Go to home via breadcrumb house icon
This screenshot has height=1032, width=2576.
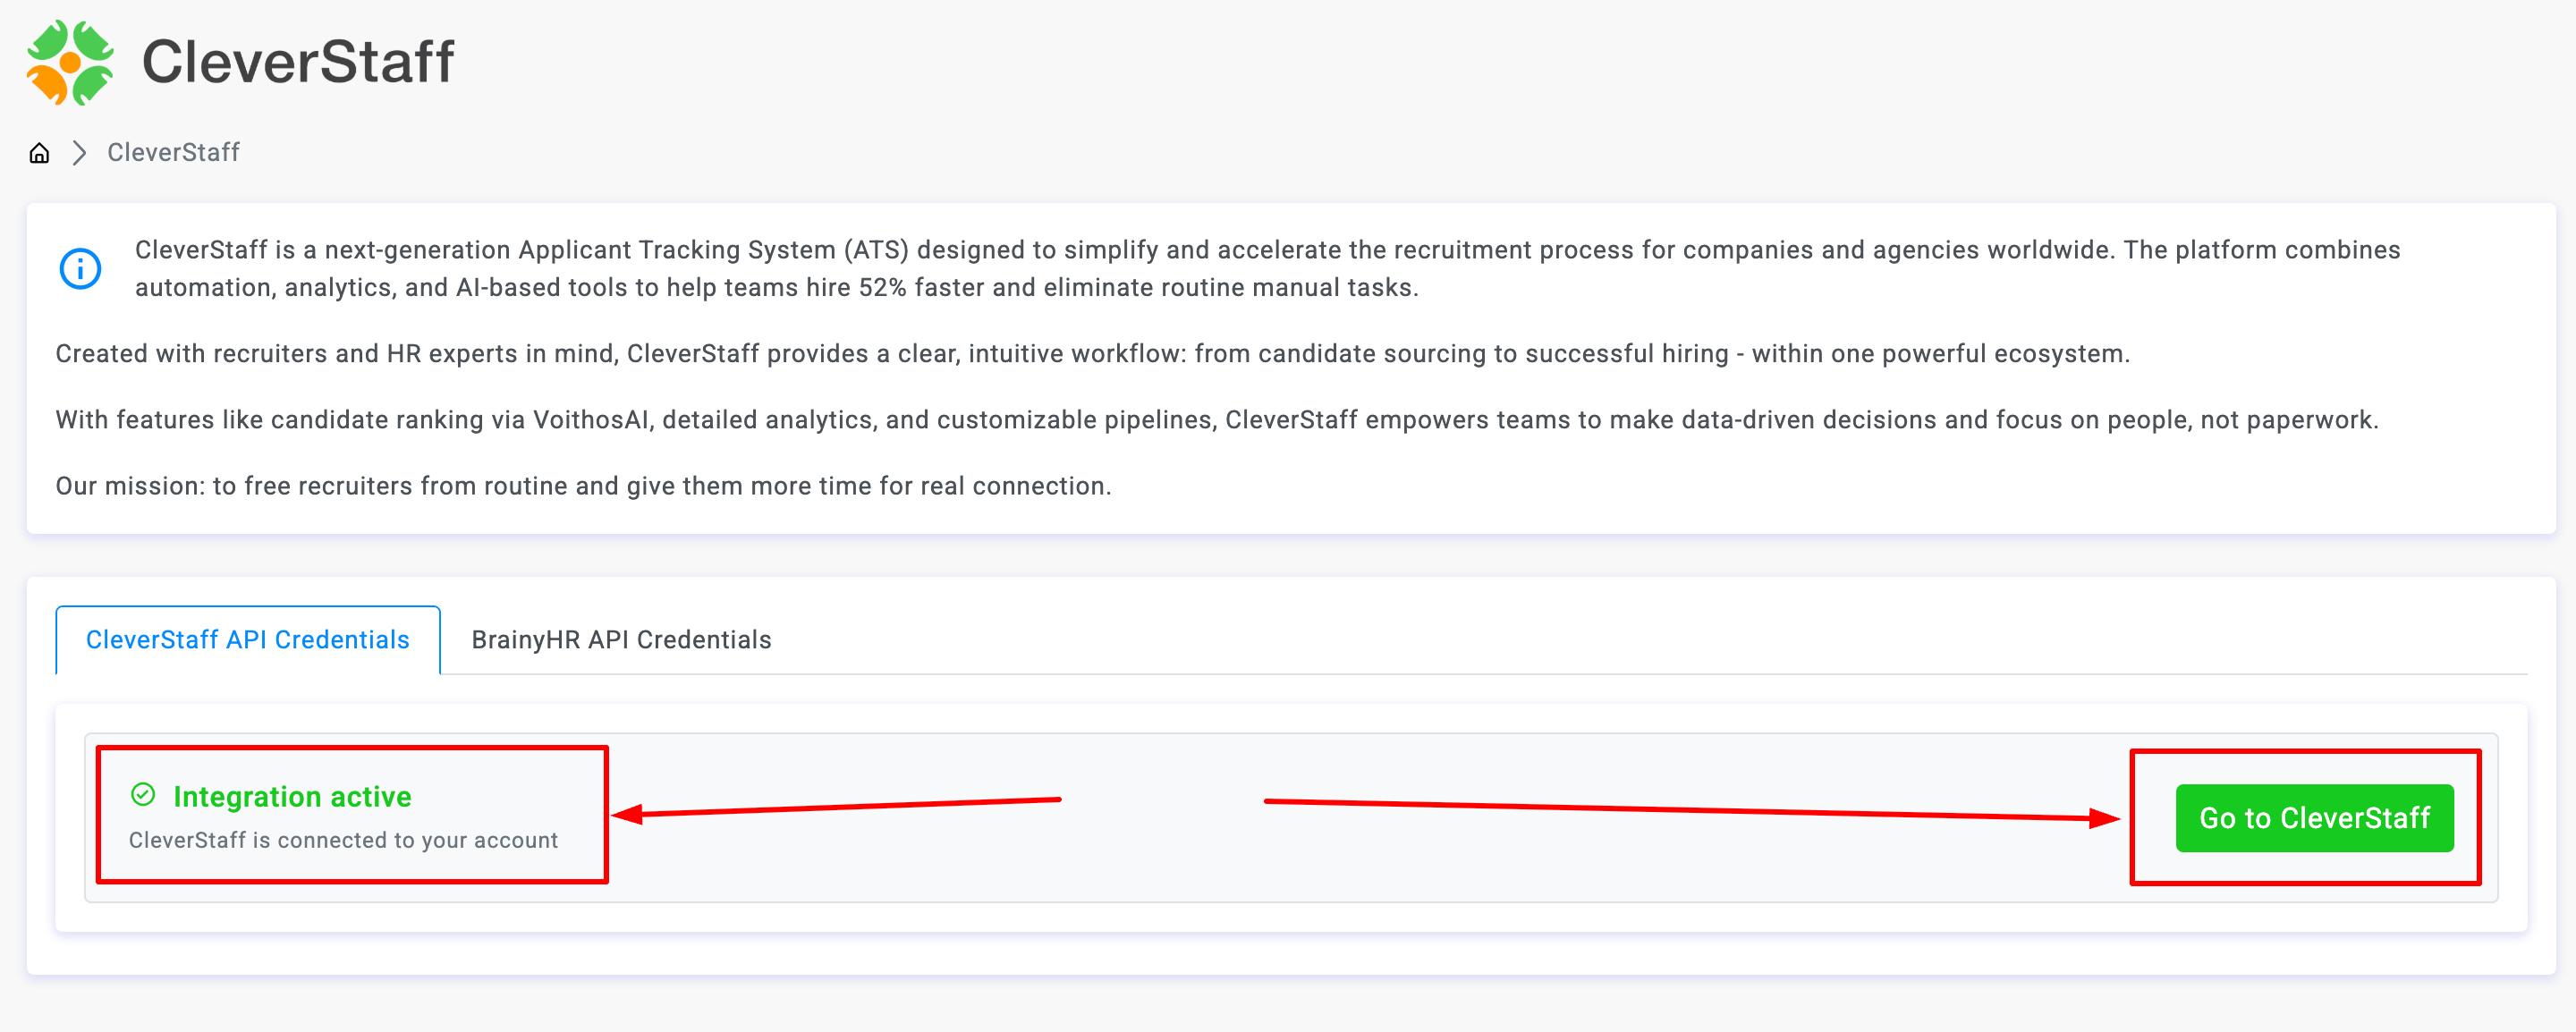(x=39, y=153)
